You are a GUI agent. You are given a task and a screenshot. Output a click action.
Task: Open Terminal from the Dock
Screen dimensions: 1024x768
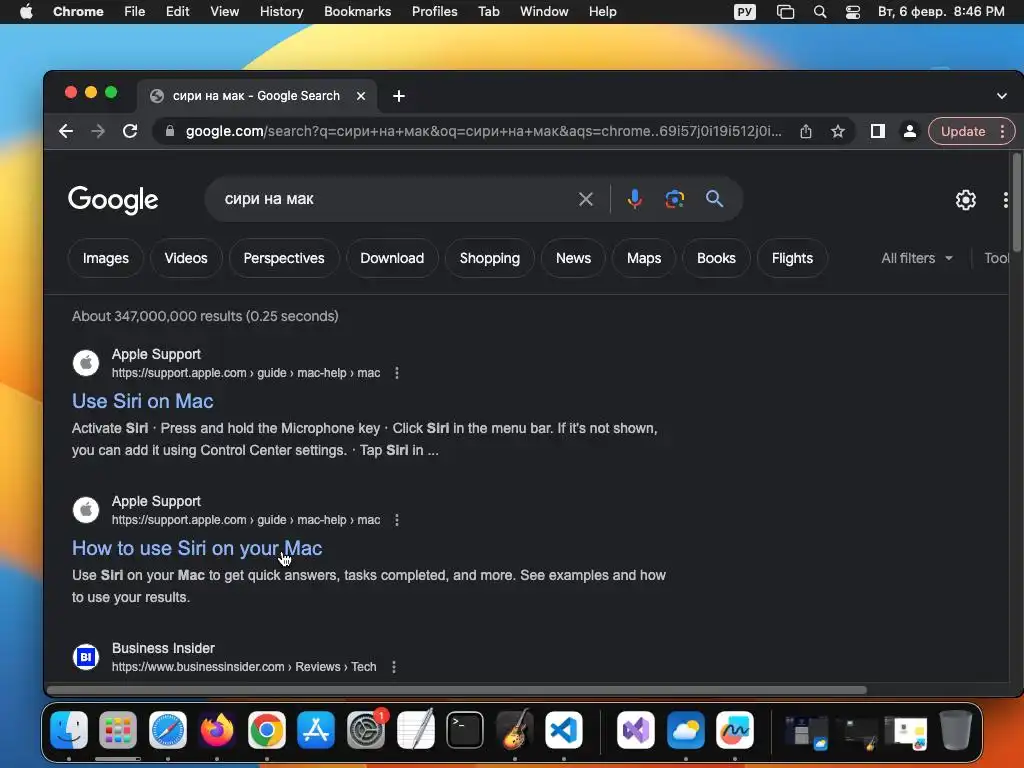pyautogui.click(x=465, y=730)
